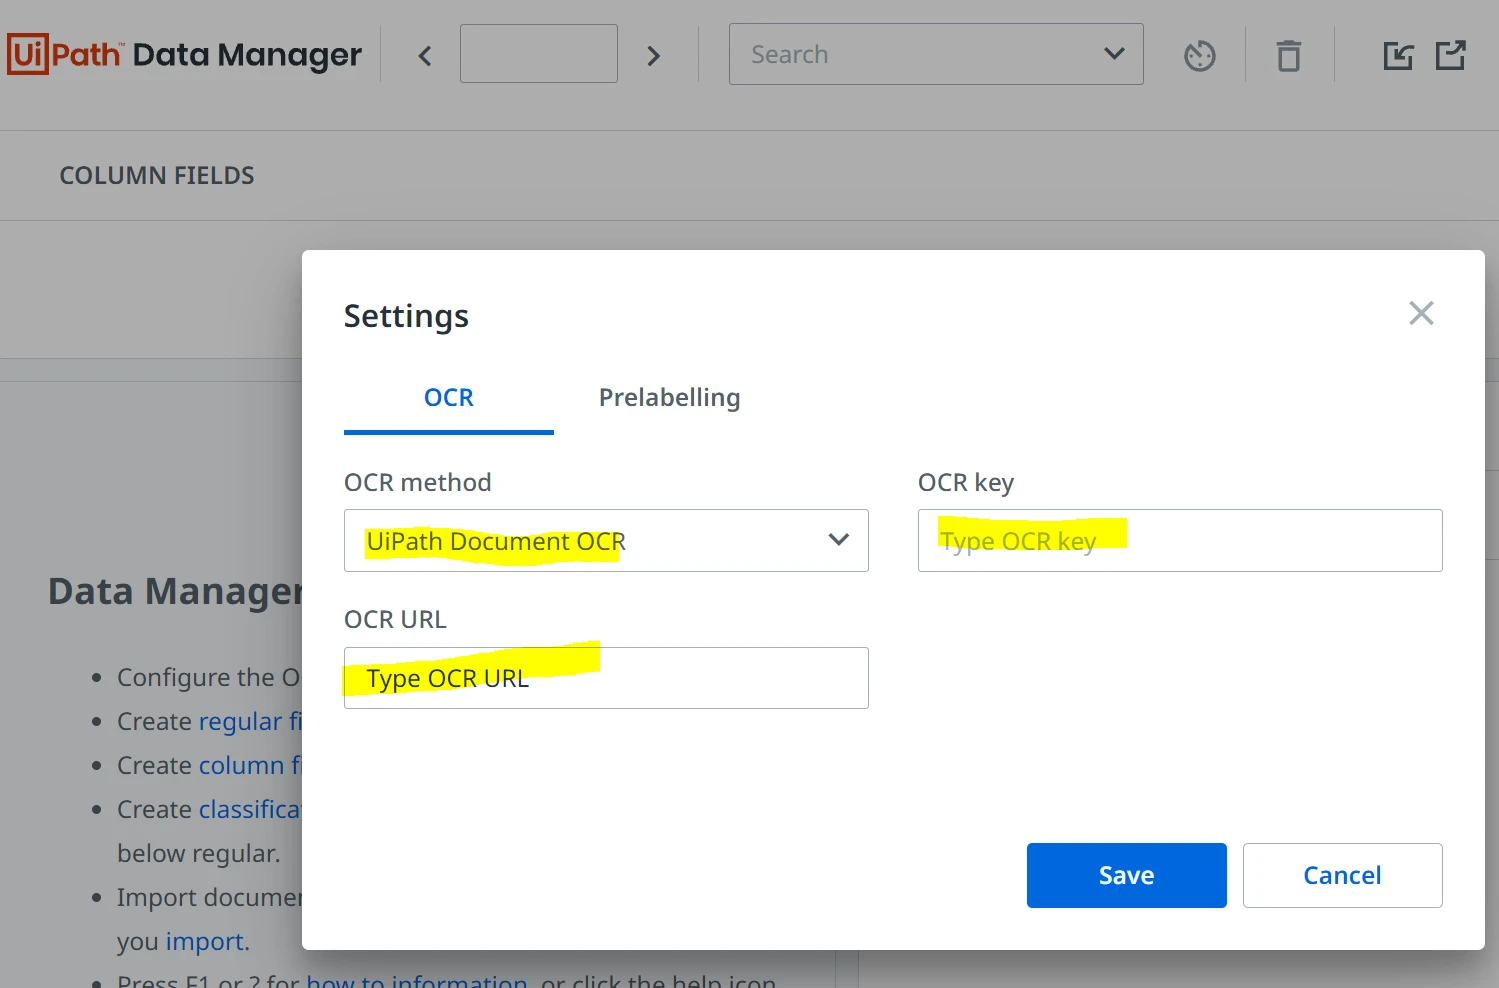Open the Search dropdown arrow

1114,54
